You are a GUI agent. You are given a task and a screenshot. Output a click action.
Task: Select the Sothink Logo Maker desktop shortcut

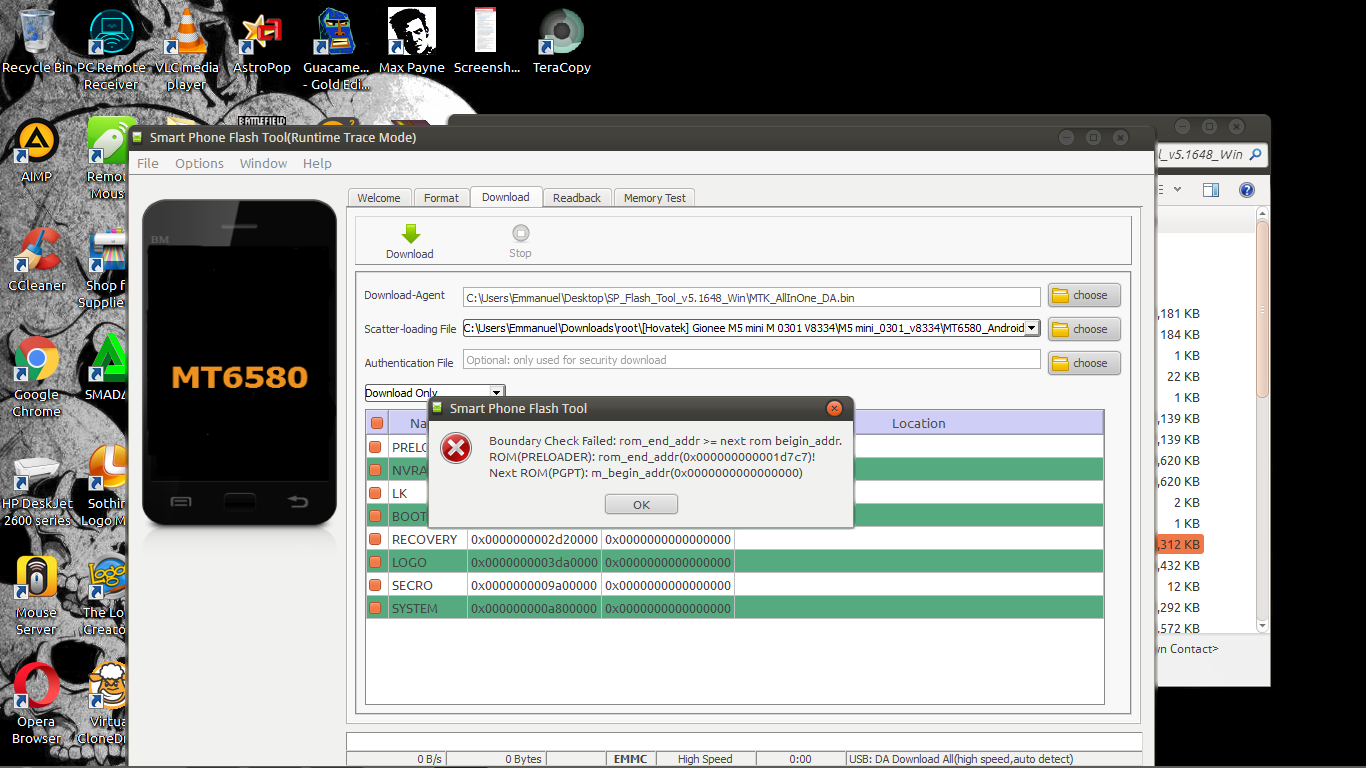point(107,486)
